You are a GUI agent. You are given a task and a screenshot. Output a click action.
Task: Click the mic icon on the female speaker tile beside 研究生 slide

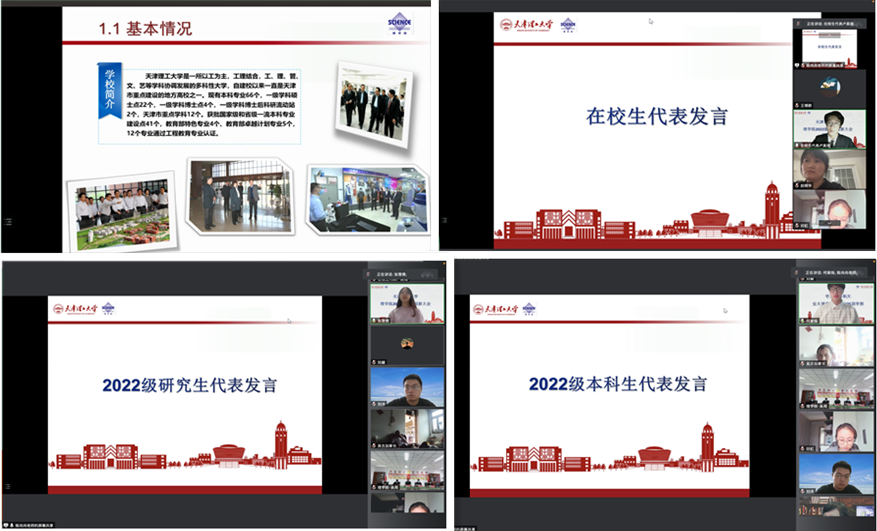coord(376,319)
